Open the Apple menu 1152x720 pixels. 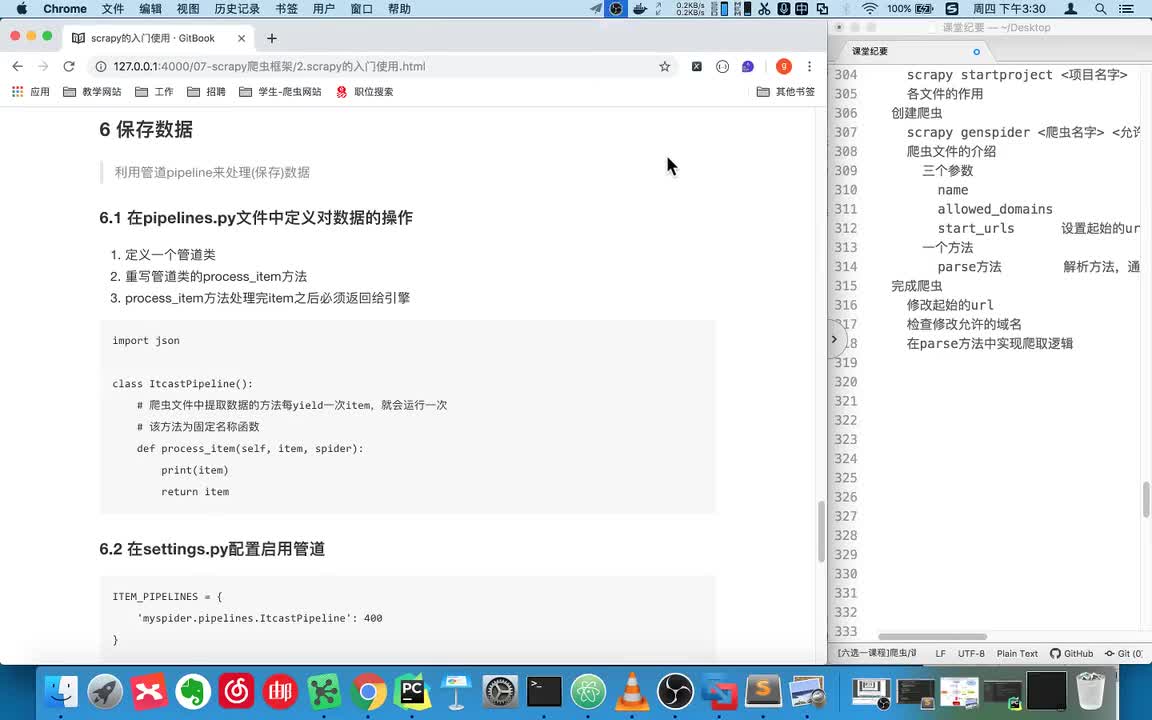[x=21, y=9]
